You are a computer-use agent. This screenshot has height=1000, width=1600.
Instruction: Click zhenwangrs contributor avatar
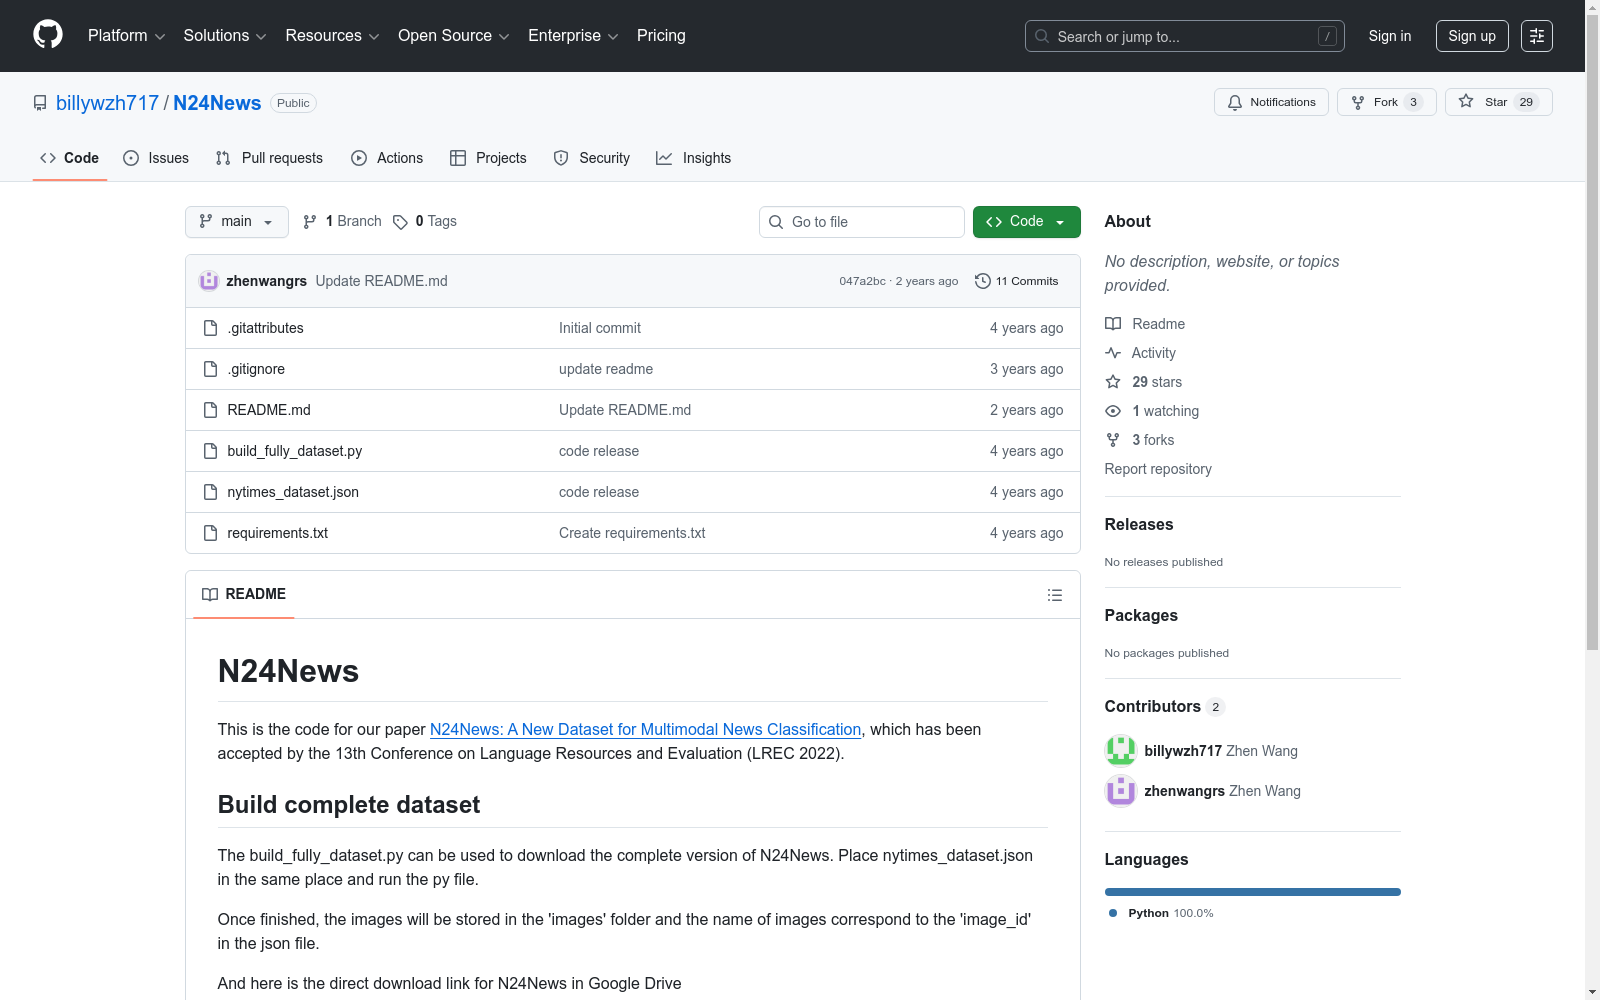click(x=1121, y=791)
